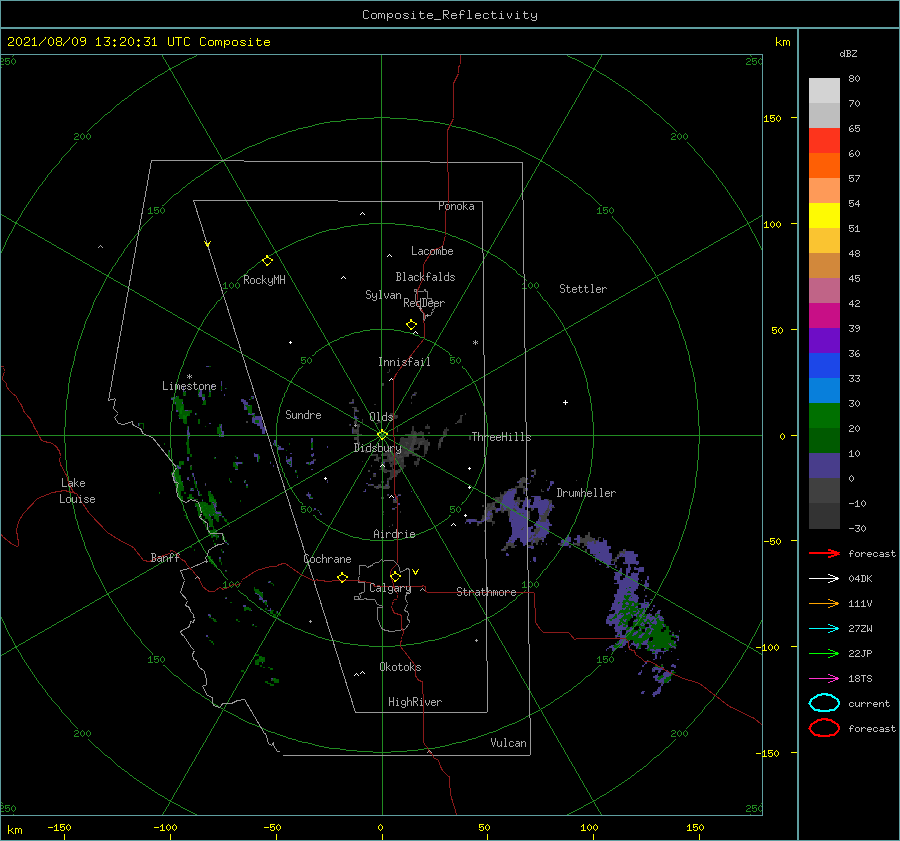Click the magenta 18TS arrow legend icon
The height and width of the screenshot is (841, 900).
824,679
